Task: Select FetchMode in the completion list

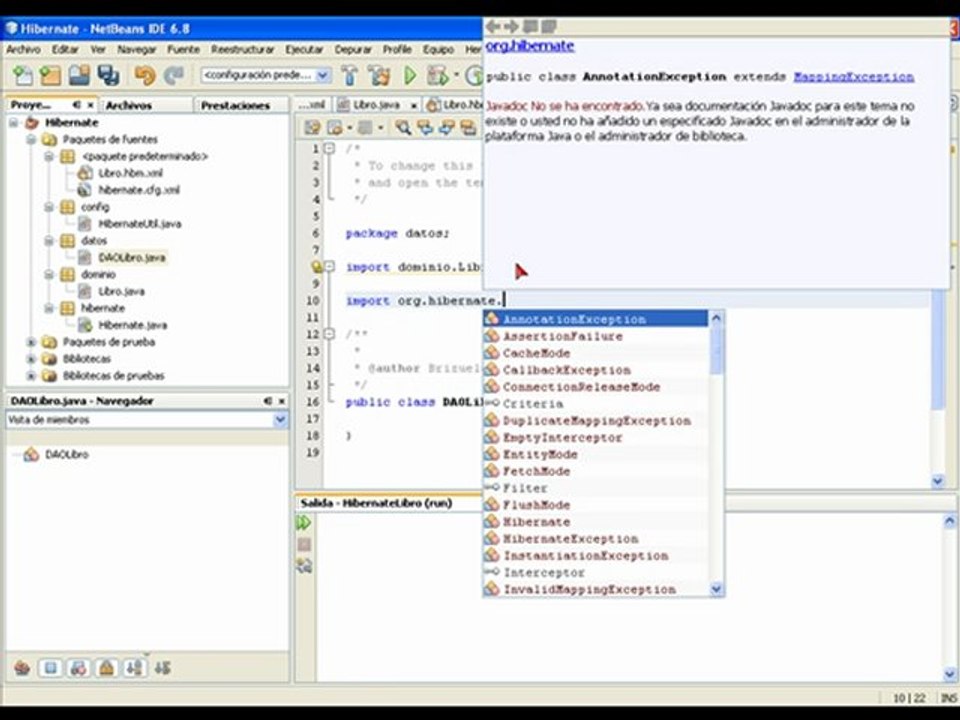Action: pyautogui.click(x=596, y=471)
